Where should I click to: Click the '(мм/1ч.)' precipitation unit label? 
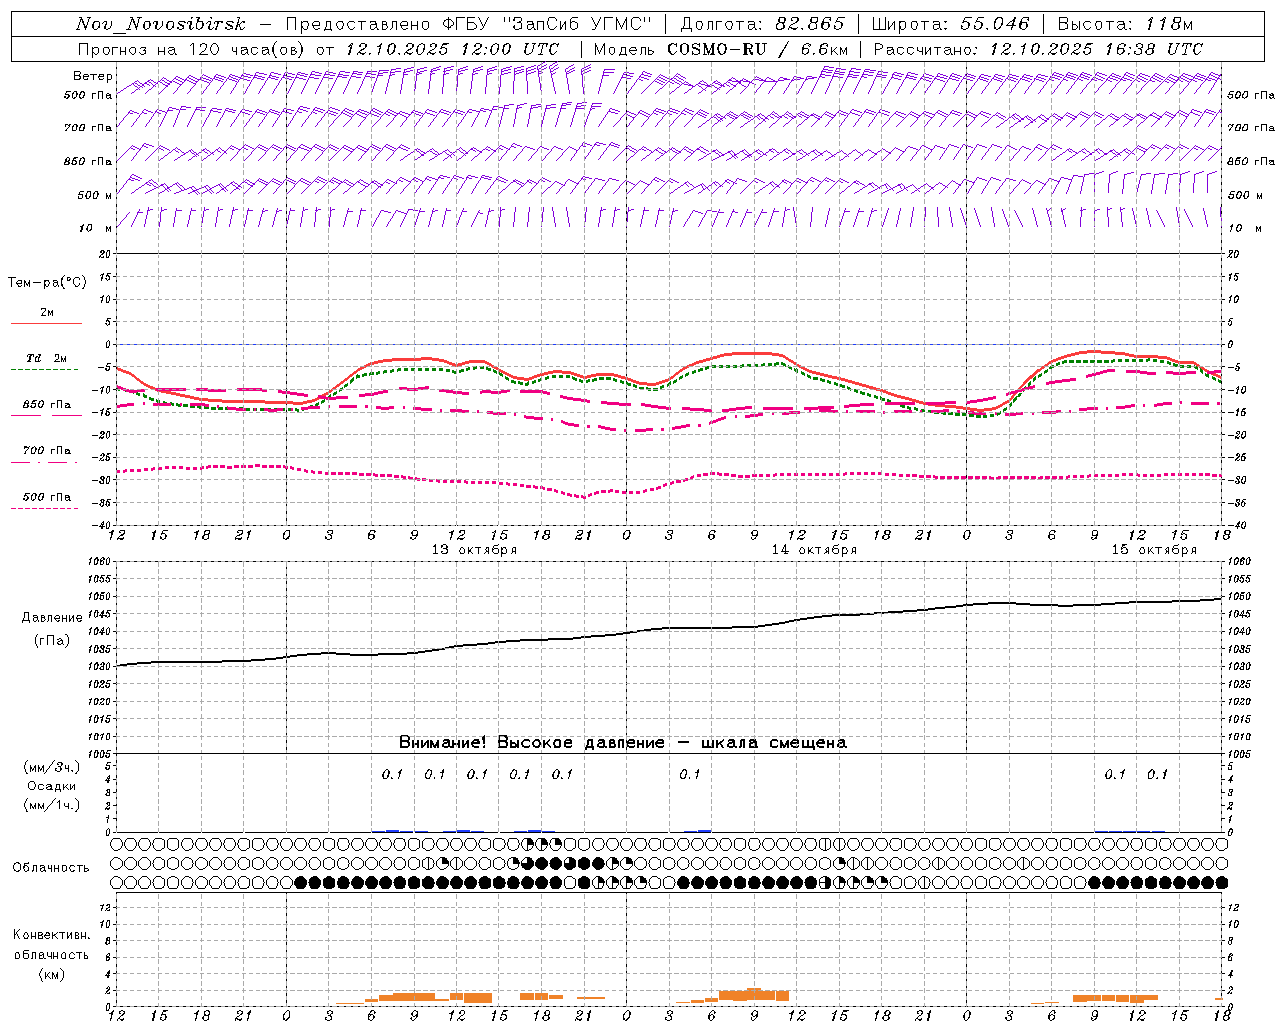click(x=52, y=805)
